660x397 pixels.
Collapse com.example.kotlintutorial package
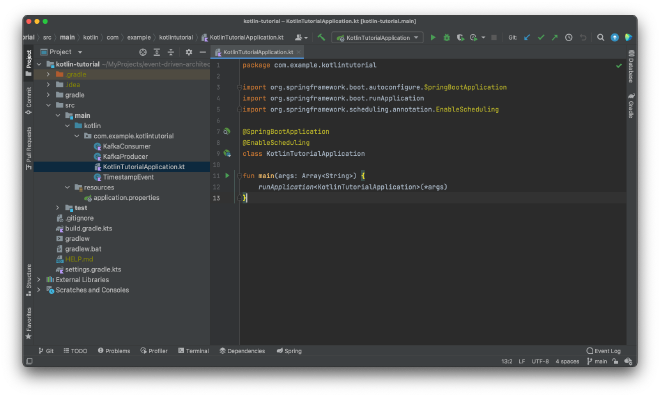click(77, 136)
